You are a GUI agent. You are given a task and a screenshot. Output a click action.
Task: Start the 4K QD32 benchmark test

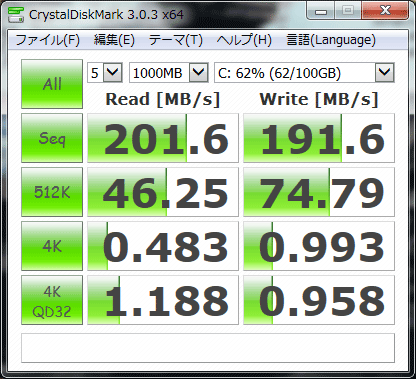point(52,300)
